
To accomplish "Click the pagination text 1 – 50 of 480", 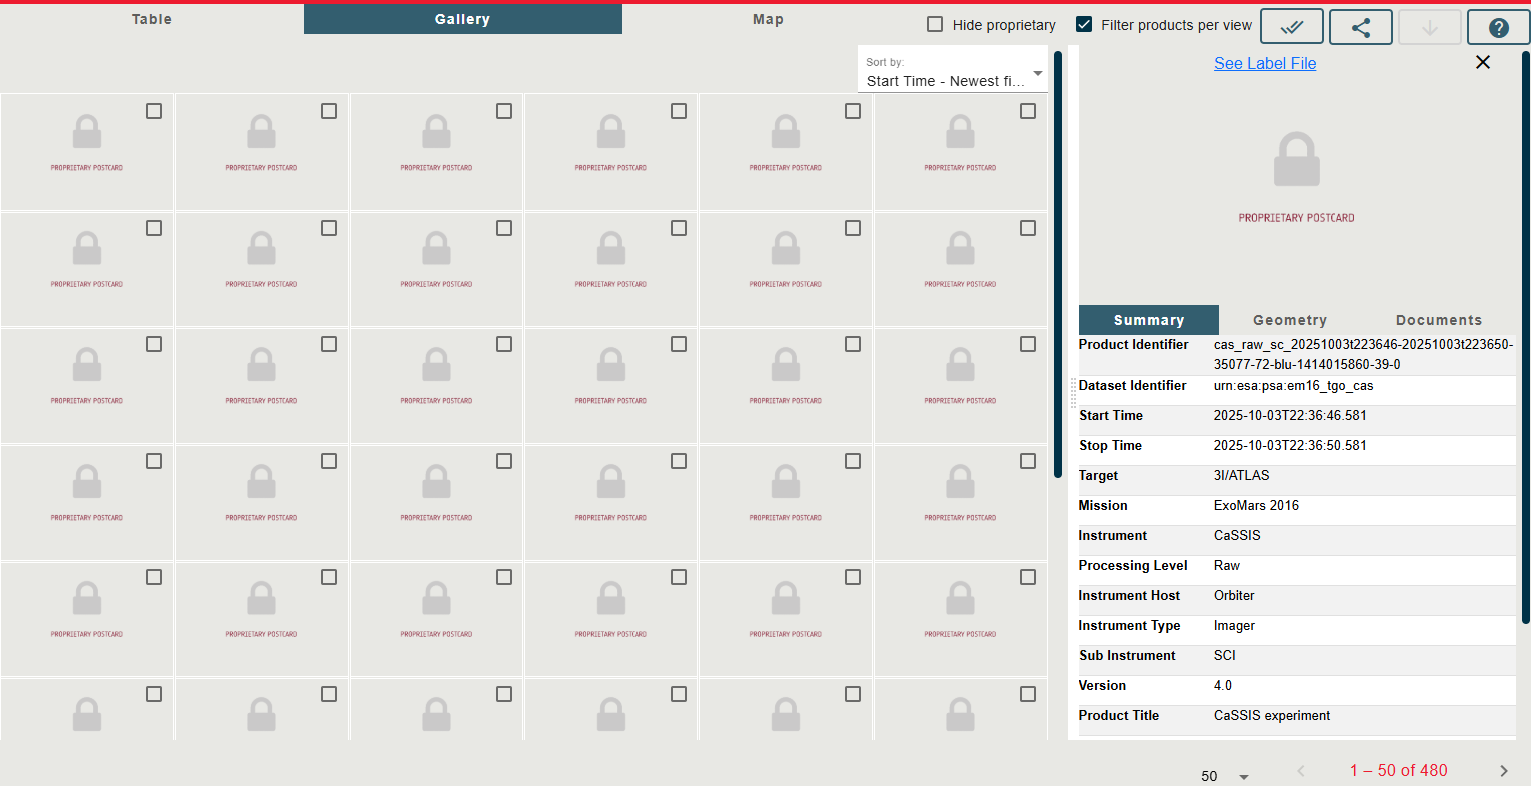I will (1399, 771).
